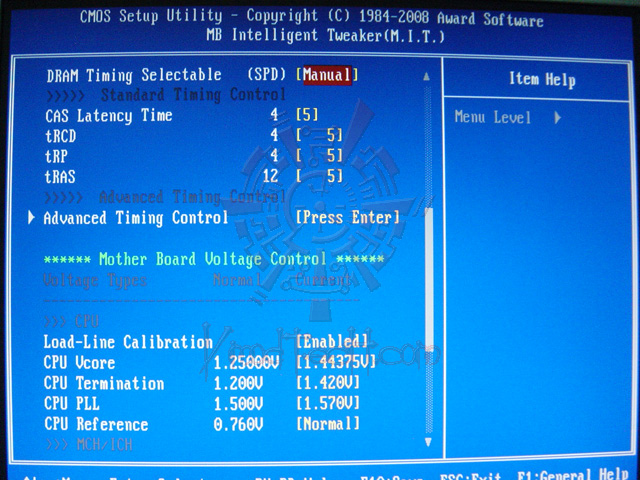Screen dimensions: 640x480
Task: Click the CAS Latency Time label
Action: coord(109,116)
